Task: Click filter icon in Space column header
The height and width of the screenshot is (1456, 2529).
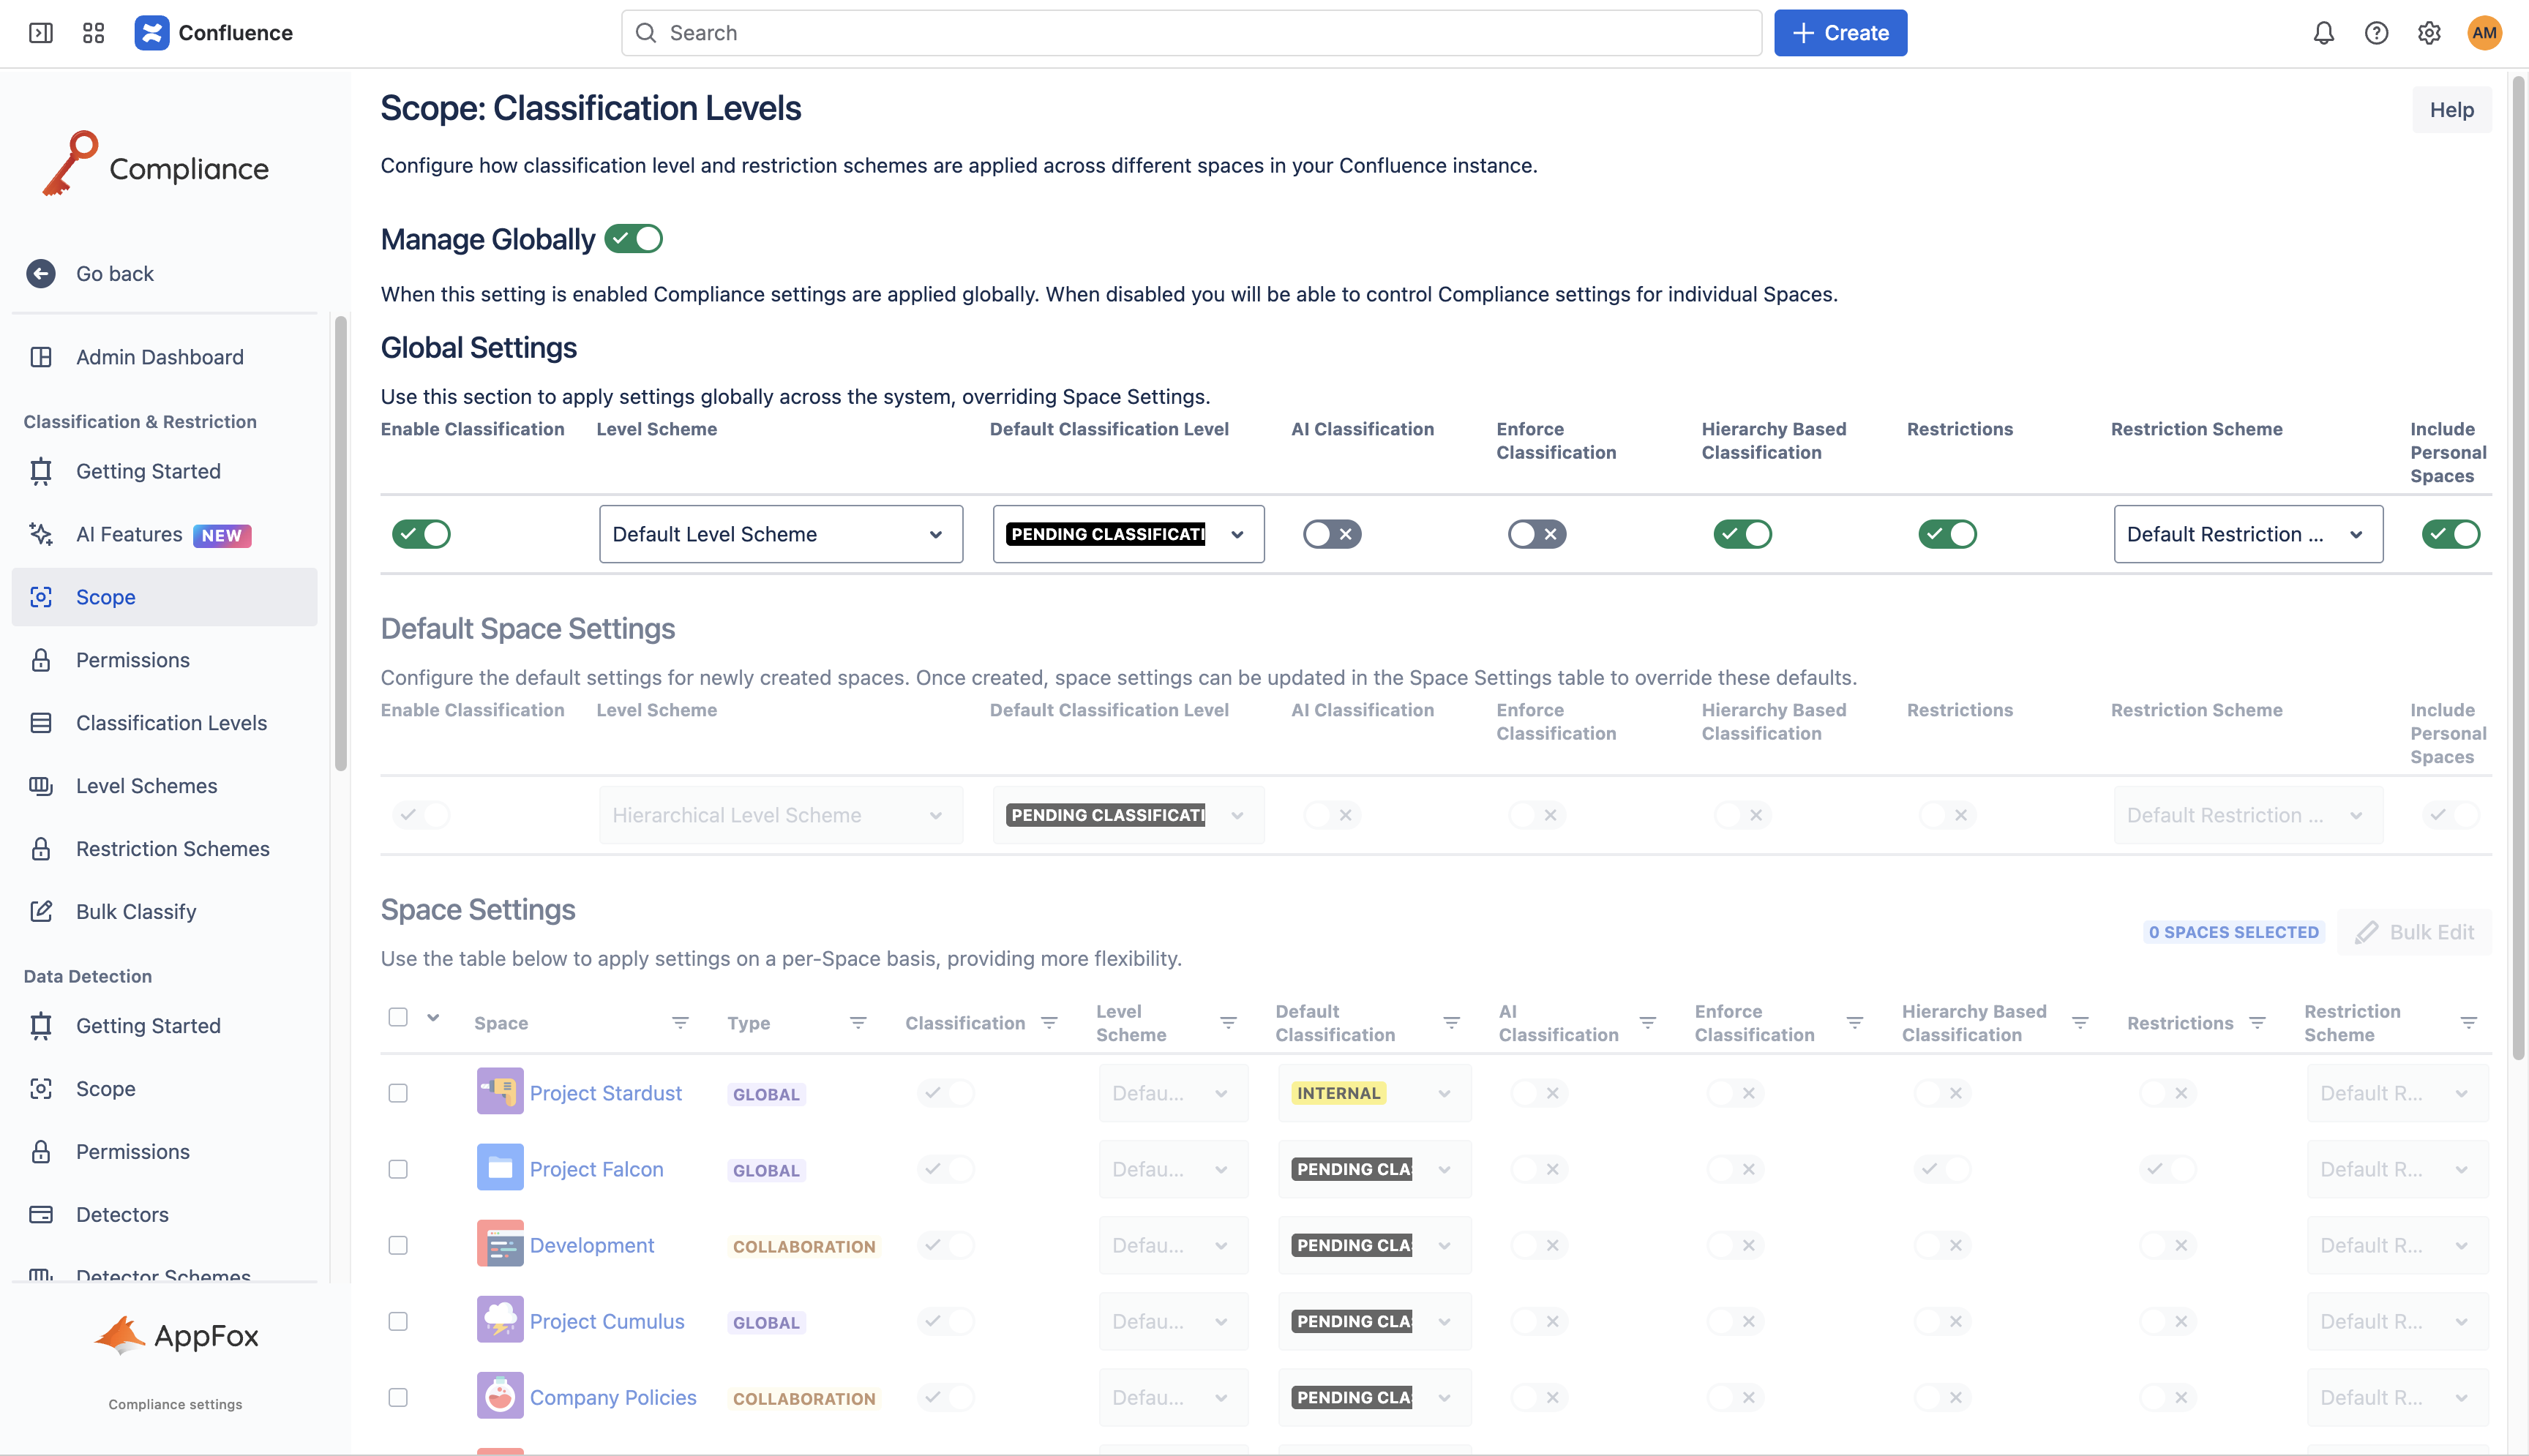Action: pos(680,1023)
